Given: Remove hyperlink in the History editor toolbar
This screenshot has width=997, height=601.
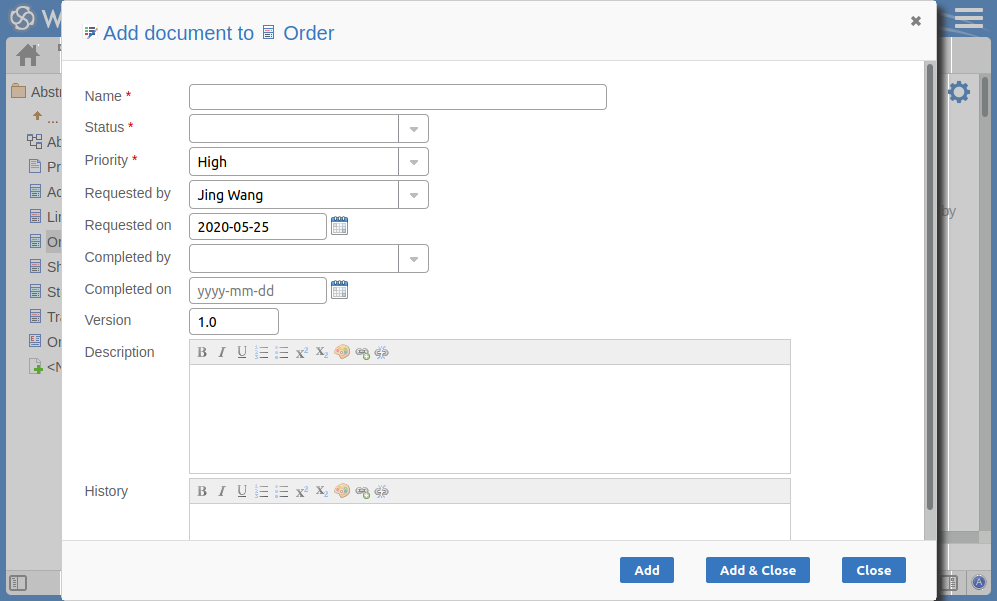Looking at the screenshot, I should [381, 491].
